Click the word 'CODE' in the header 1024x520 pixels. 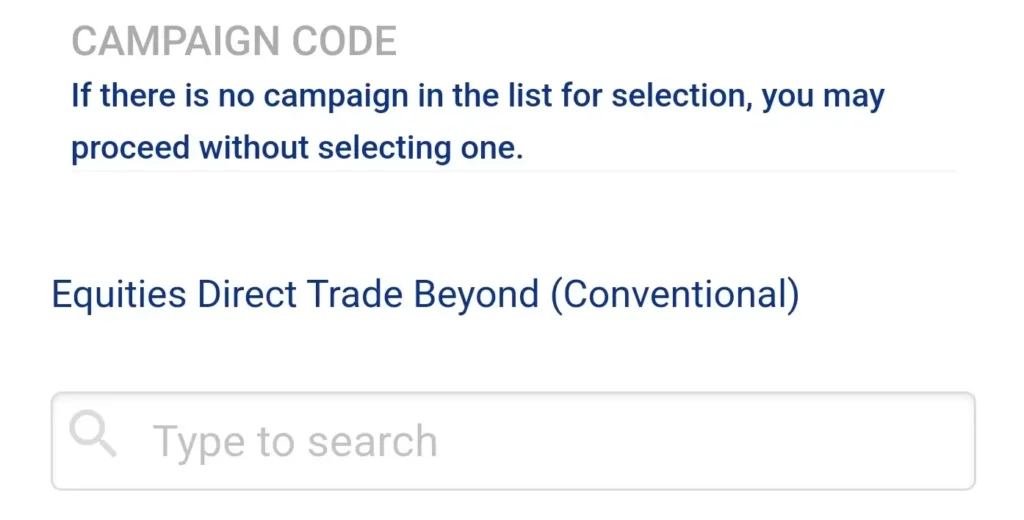point(344,41)
